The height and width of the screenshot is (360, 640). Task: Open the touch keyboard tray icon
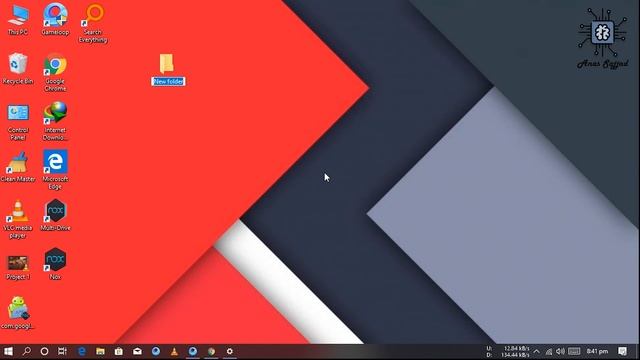(574, 351)
